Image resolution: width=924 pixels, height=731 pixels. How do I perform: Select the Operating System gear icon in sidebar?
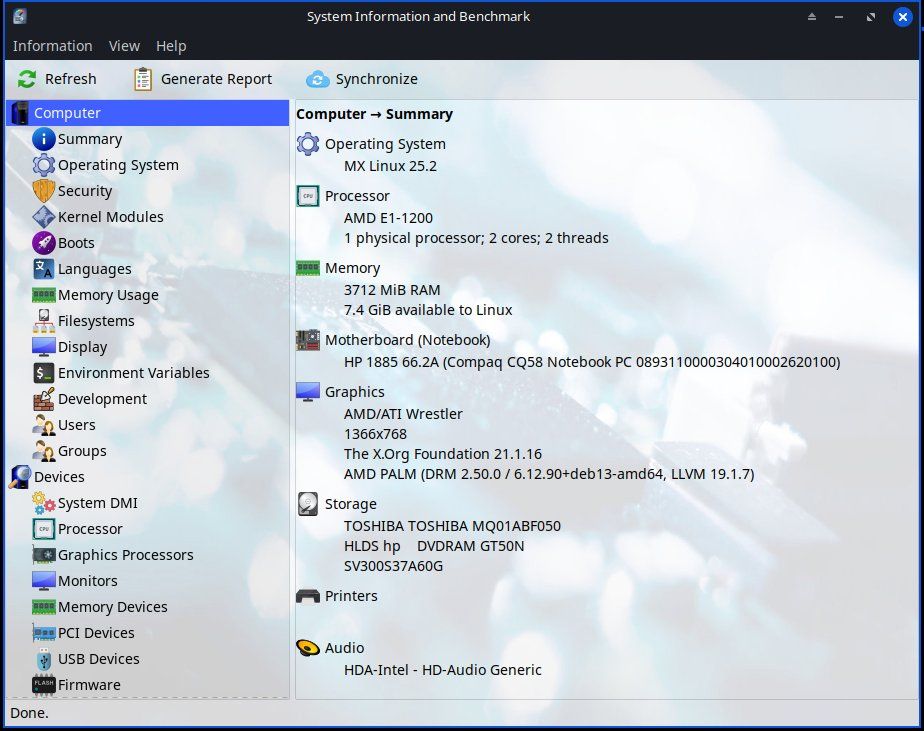tap(44, 165)
